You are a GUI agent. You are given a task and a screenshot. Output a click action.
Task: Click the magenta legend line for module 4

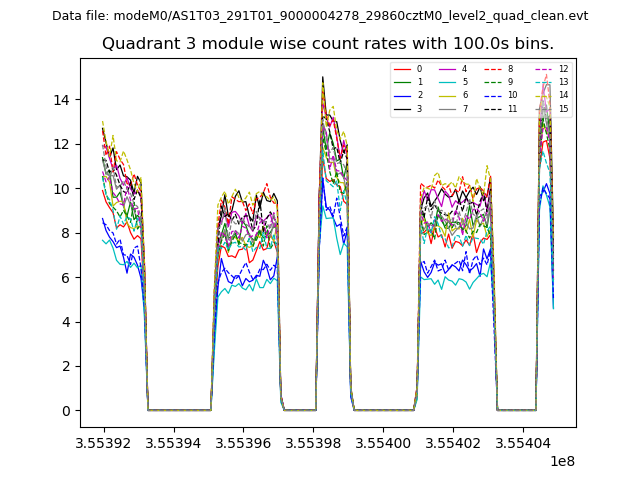[448, 69]
